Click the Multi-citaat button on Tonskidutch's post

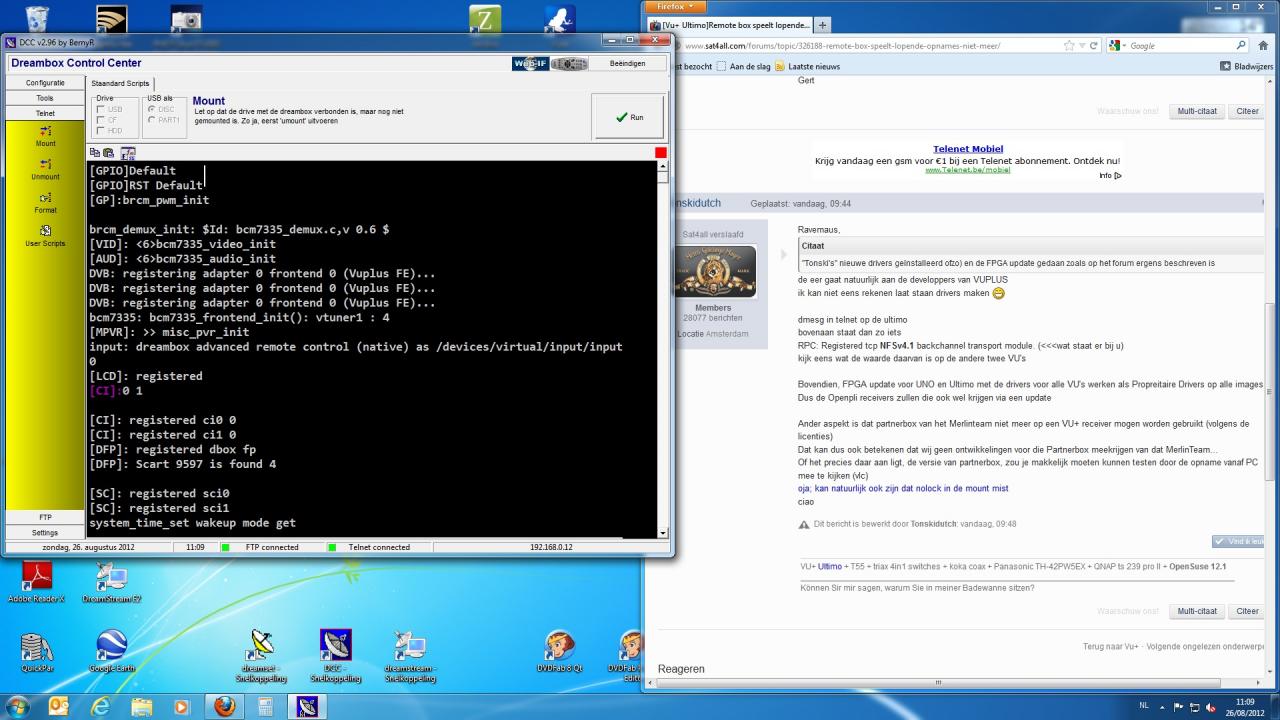click(x=1197, y=611)
